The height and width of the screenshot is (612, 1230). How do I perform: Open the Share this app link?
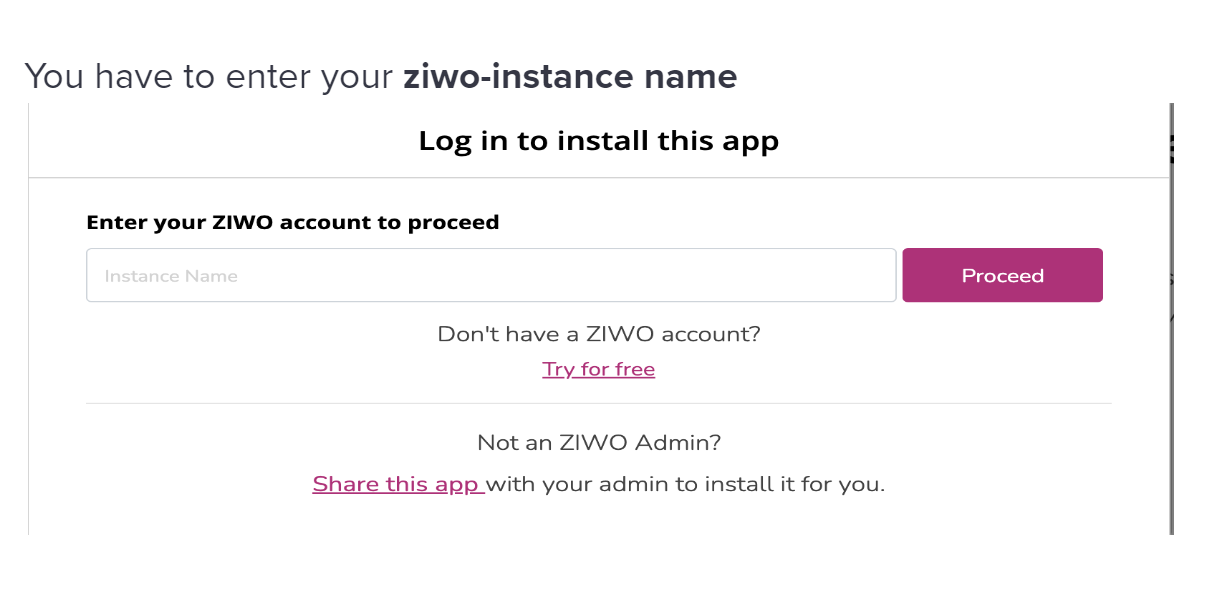pos(398,484)
